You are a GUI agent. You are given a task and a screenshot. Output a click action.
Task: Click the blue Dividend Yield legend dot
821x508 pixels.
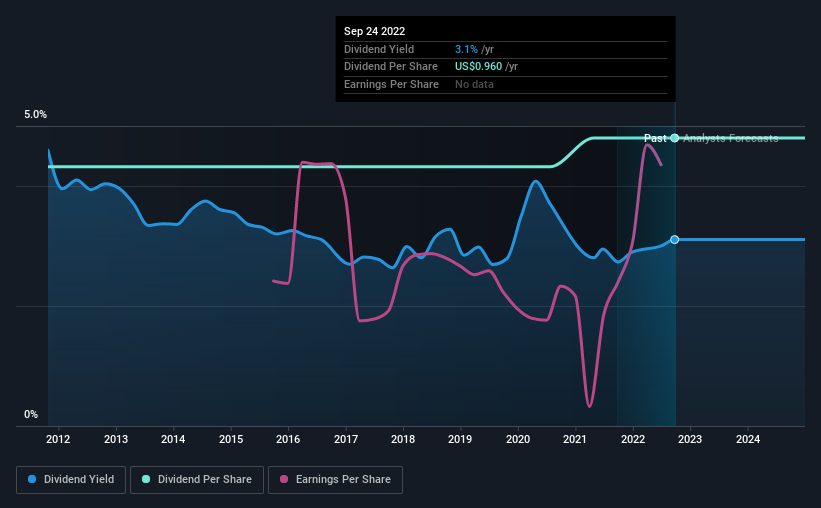coord(32,479)
